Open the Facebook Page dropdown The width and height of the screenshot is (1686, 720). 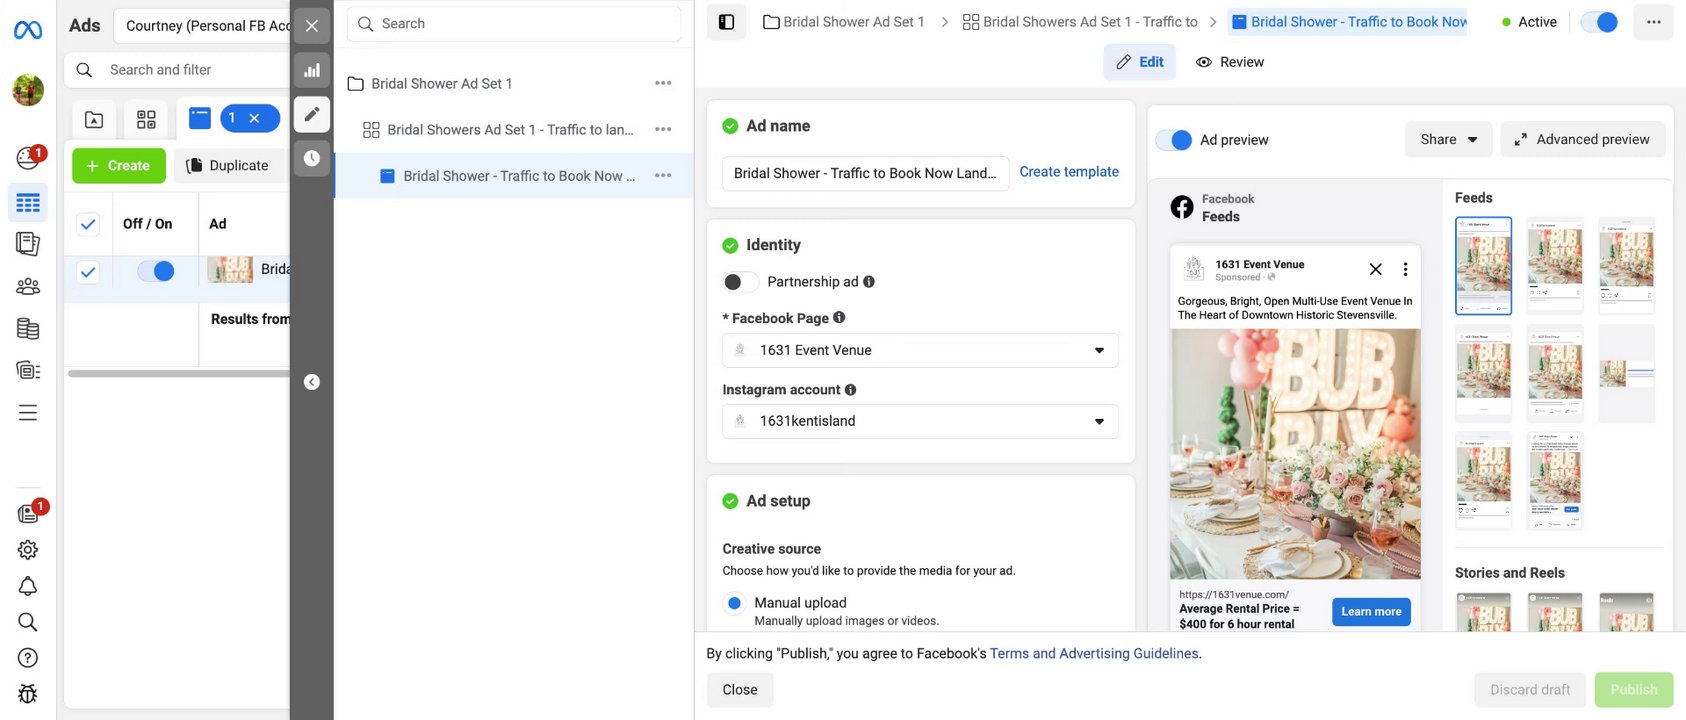click(919, 350)
